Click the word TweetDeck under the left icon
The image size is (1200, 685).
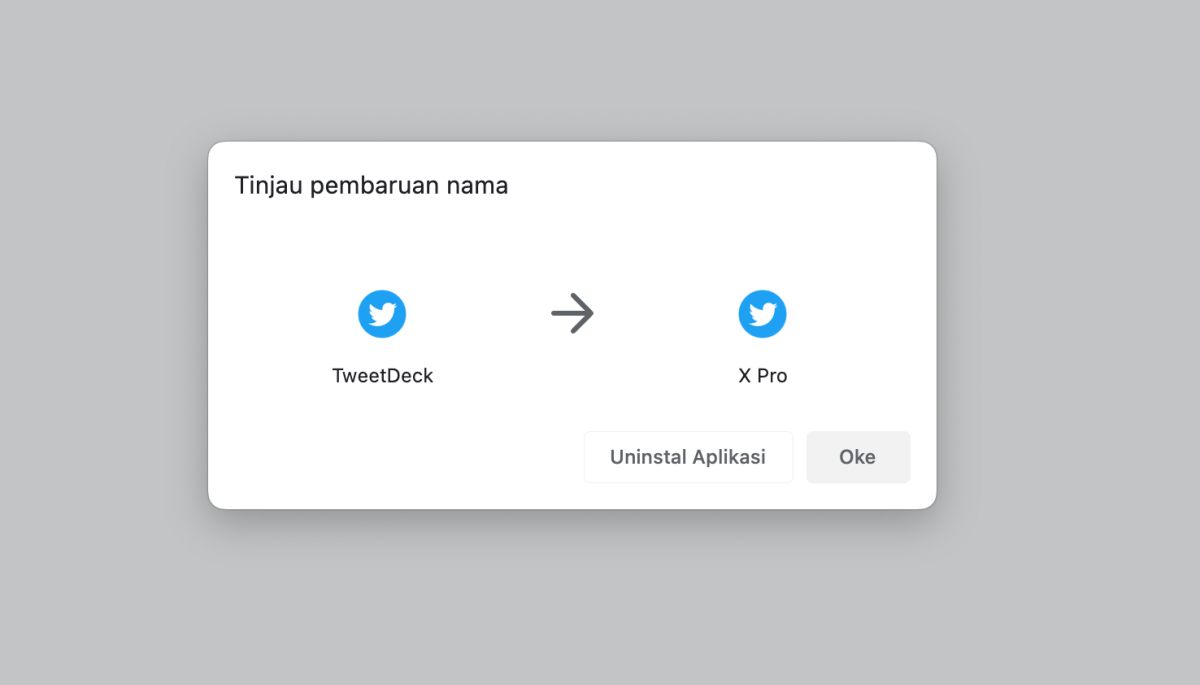383,376
